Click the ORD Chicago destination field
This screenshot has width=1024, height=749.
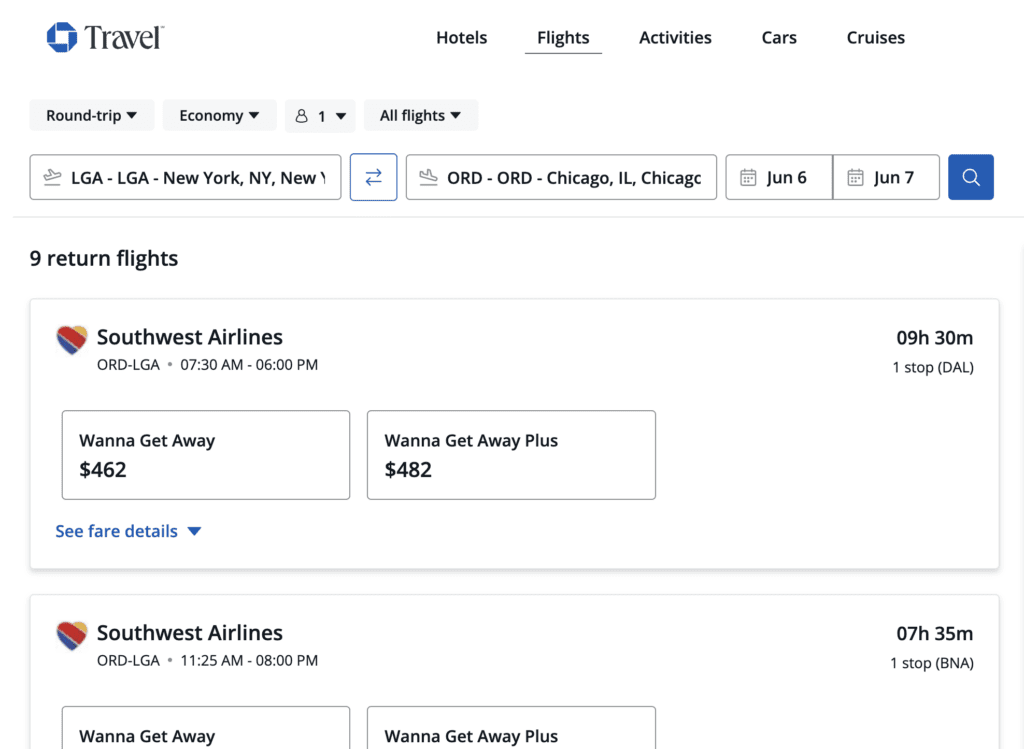pos(573,178)
